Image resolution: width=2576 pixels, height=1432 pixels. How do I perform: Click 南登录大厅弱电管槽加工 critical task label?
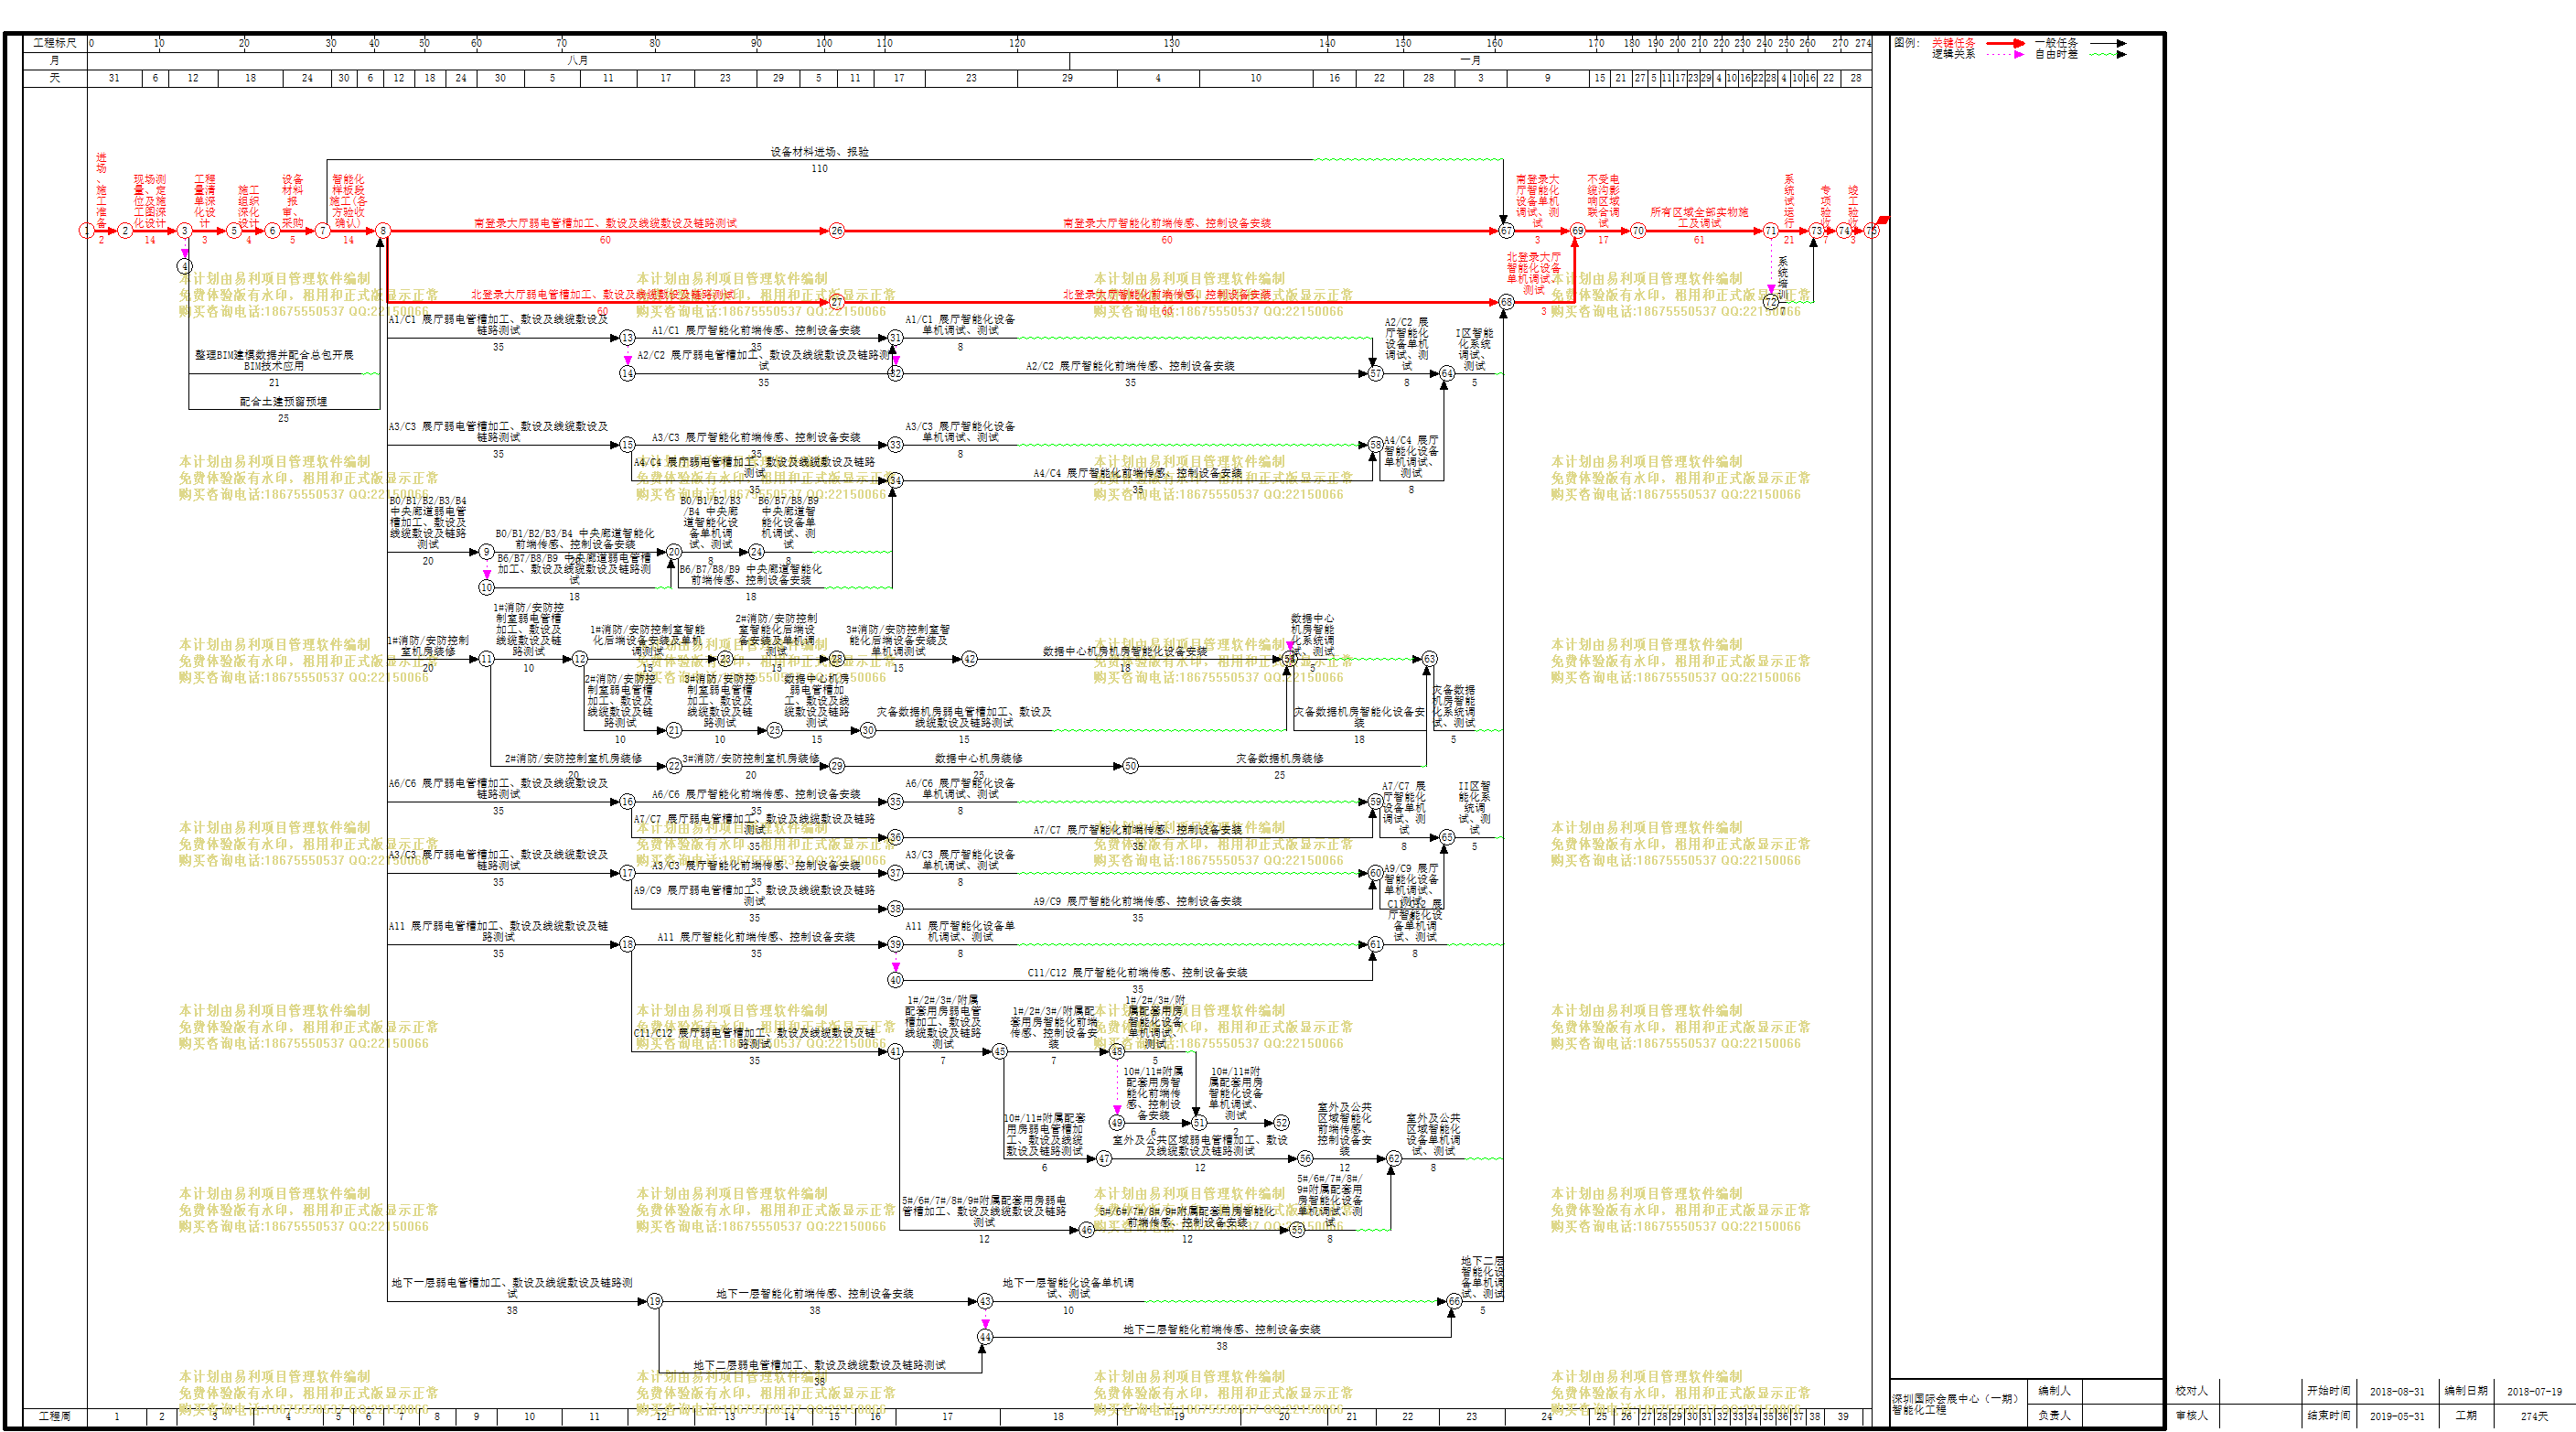point(605,224)
